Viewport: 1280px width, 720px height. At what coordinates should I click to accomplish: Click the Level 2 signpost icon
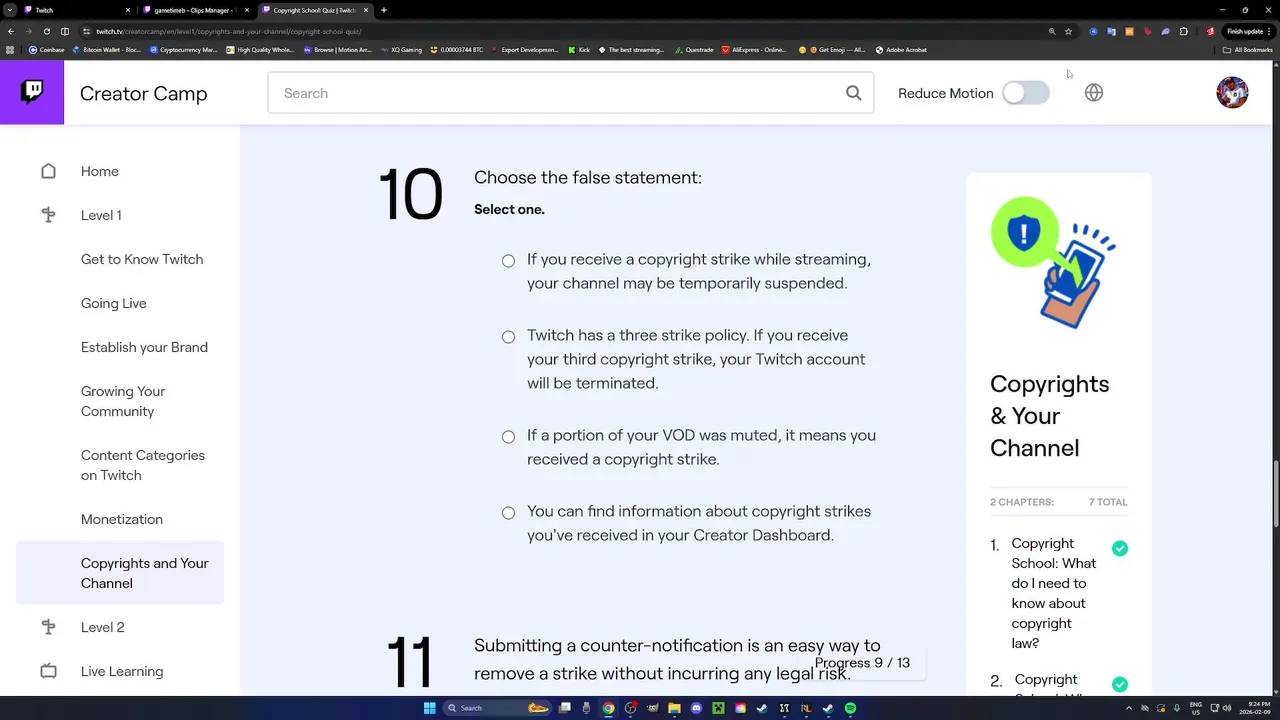pos(48,627)
